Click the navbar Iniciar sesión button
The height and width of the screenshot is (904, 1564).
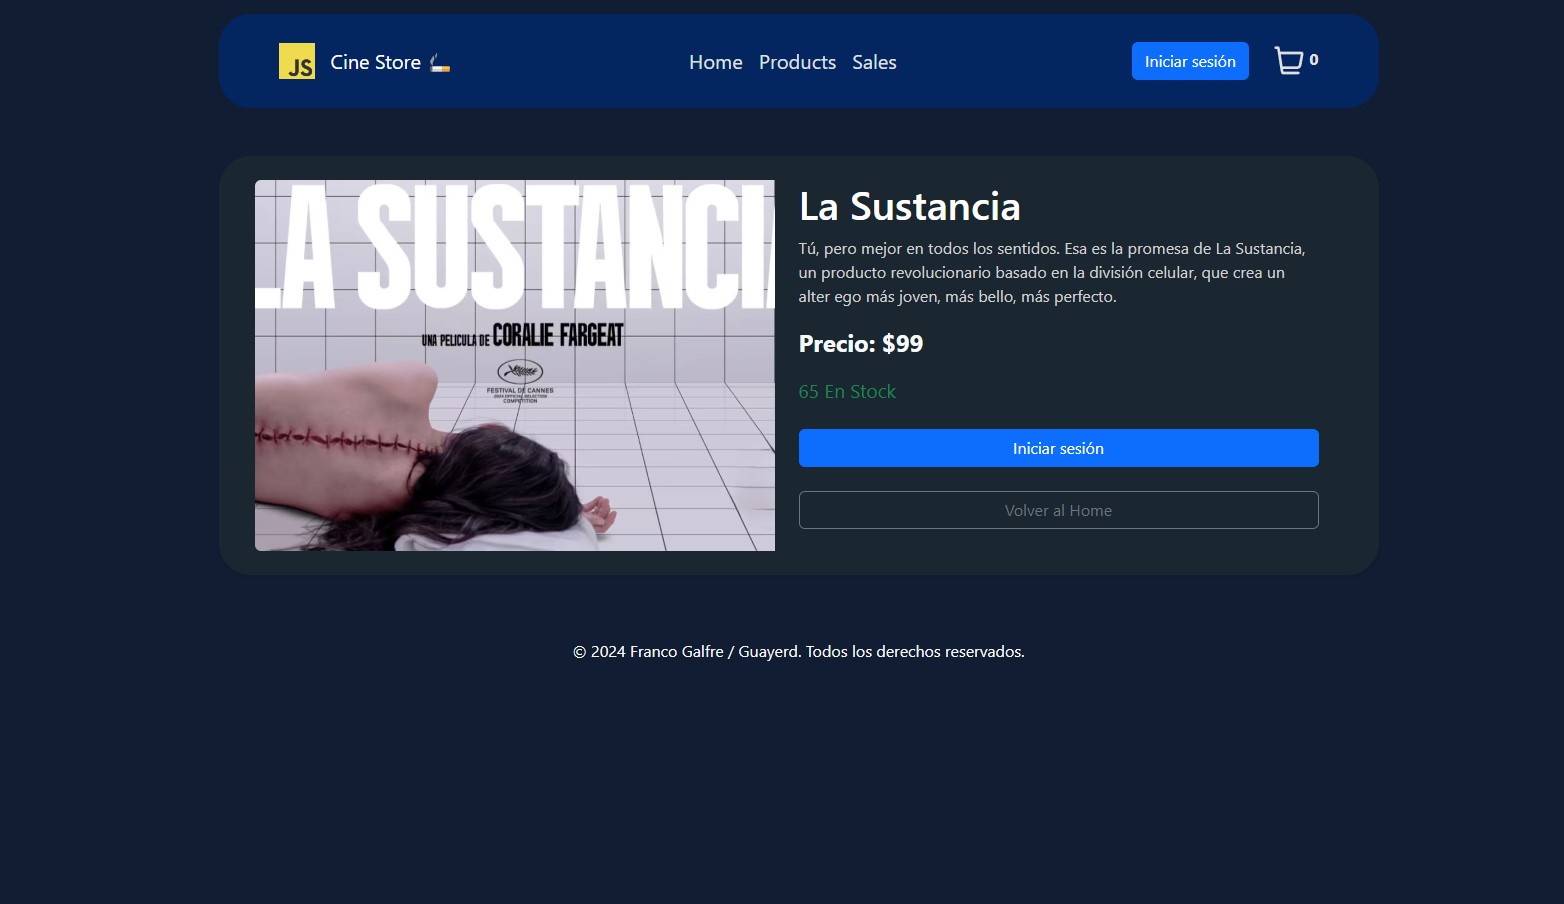[1190, 61]
